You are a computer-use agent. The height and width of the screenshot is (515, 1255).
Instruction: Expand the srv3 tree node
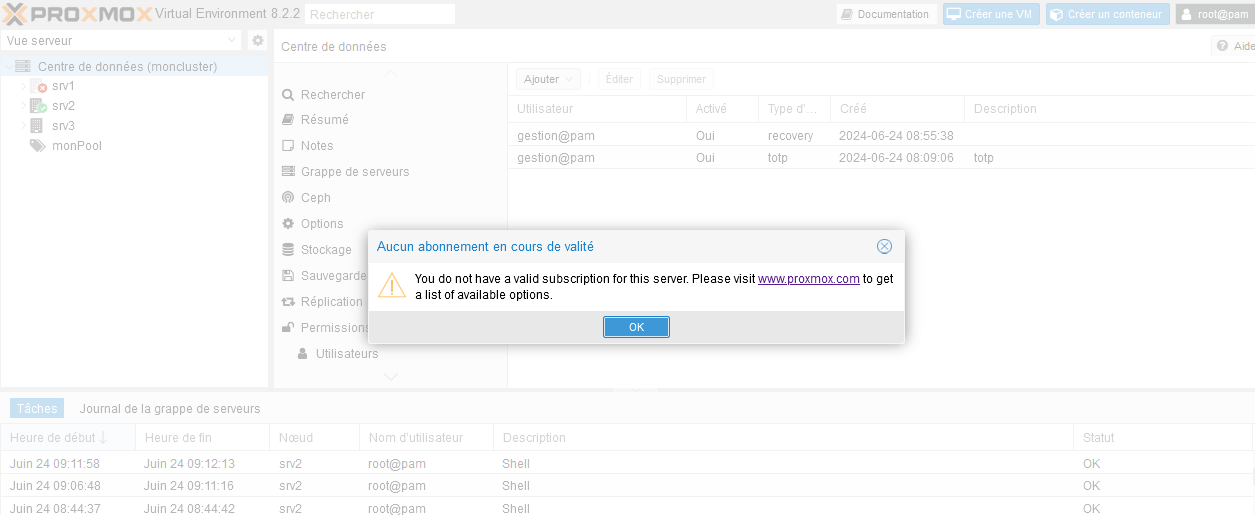tap(23, 126)
